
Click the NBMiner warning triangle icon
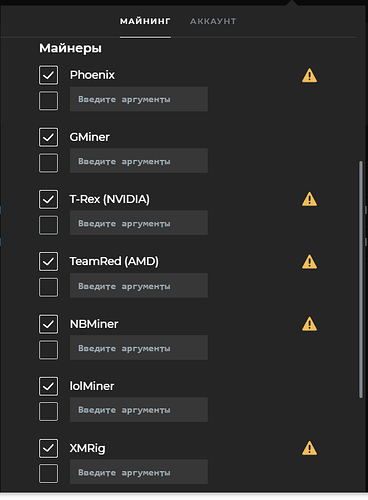[x=309, y=324]
